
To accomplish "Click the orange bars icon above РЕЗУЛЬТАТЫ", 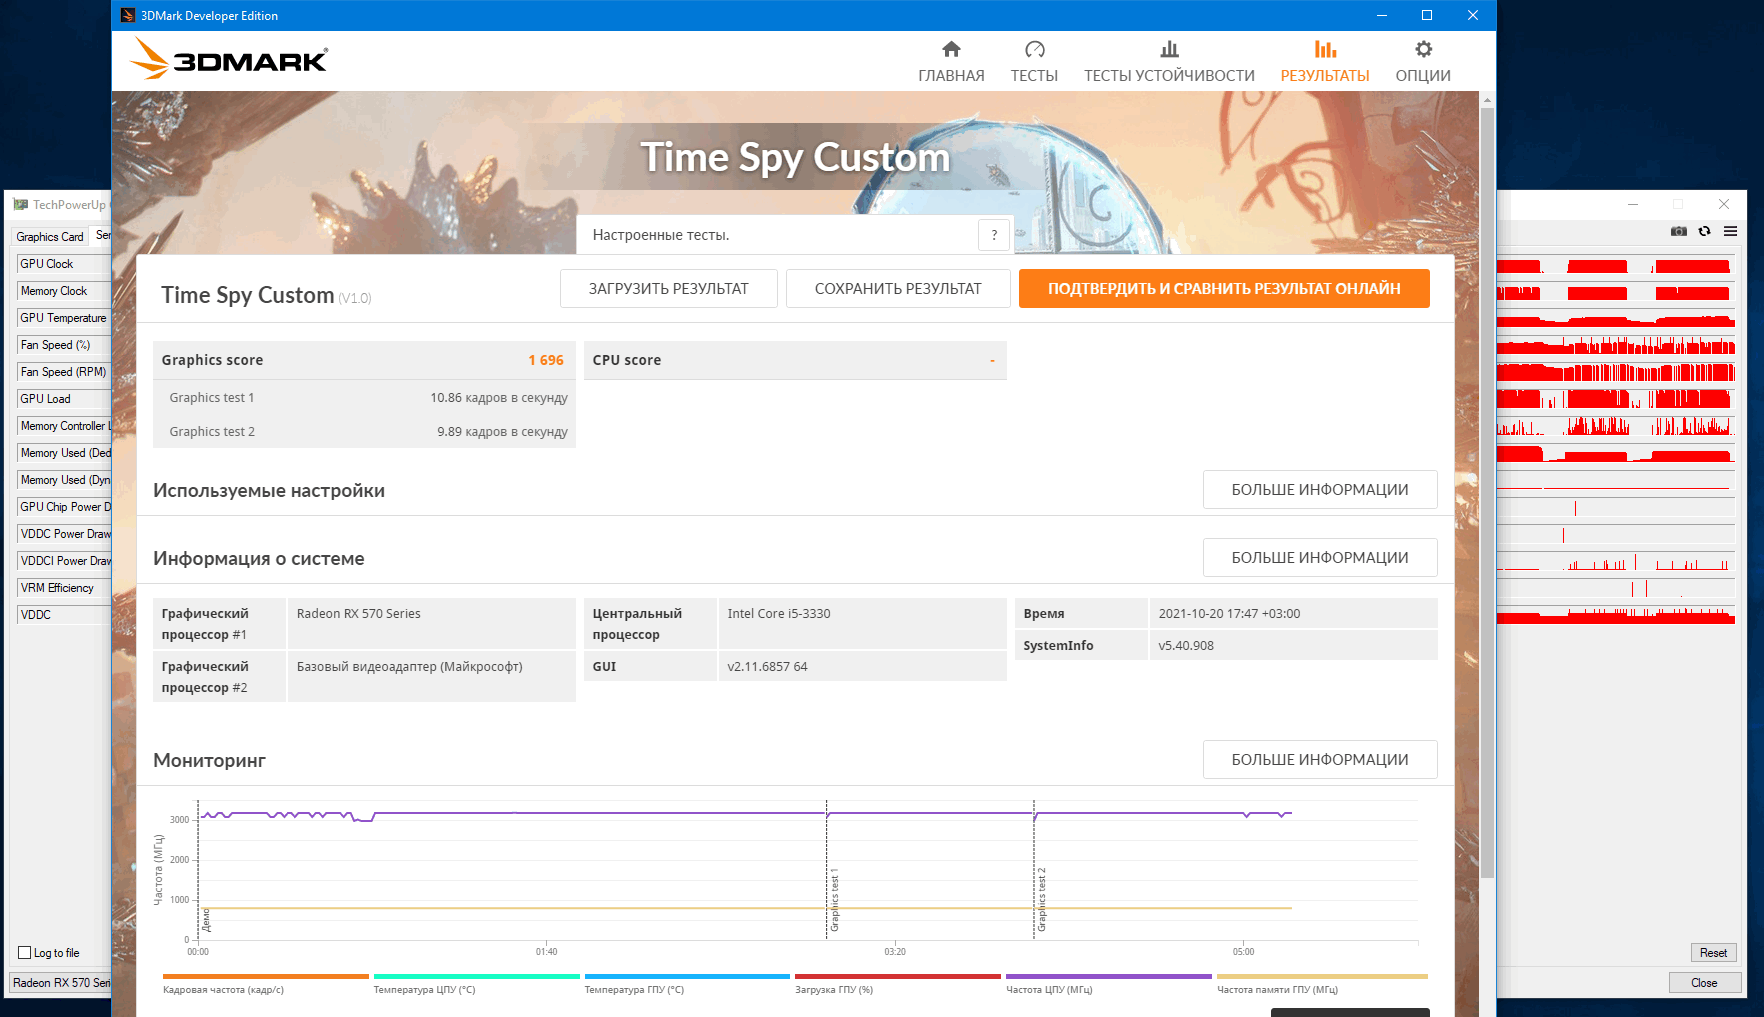I will [x=1325, y=49].
